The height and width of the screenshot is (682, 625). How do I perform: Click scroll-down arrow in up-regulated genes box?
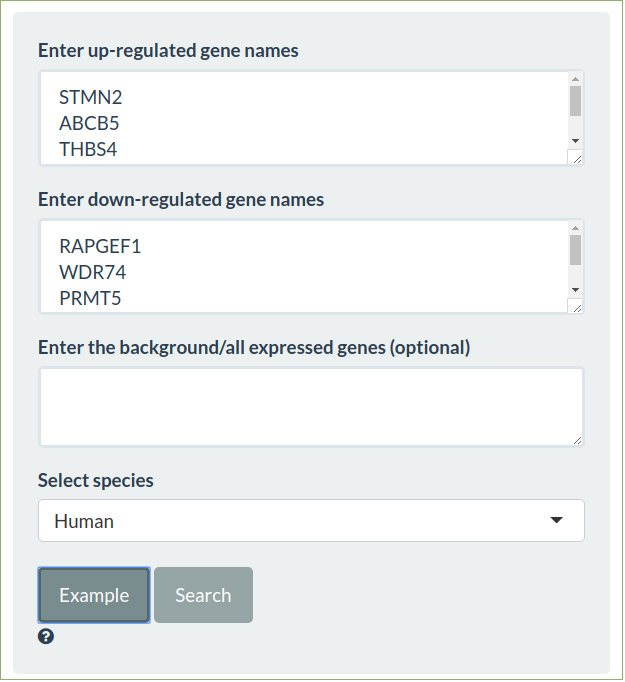click(575, 141)
